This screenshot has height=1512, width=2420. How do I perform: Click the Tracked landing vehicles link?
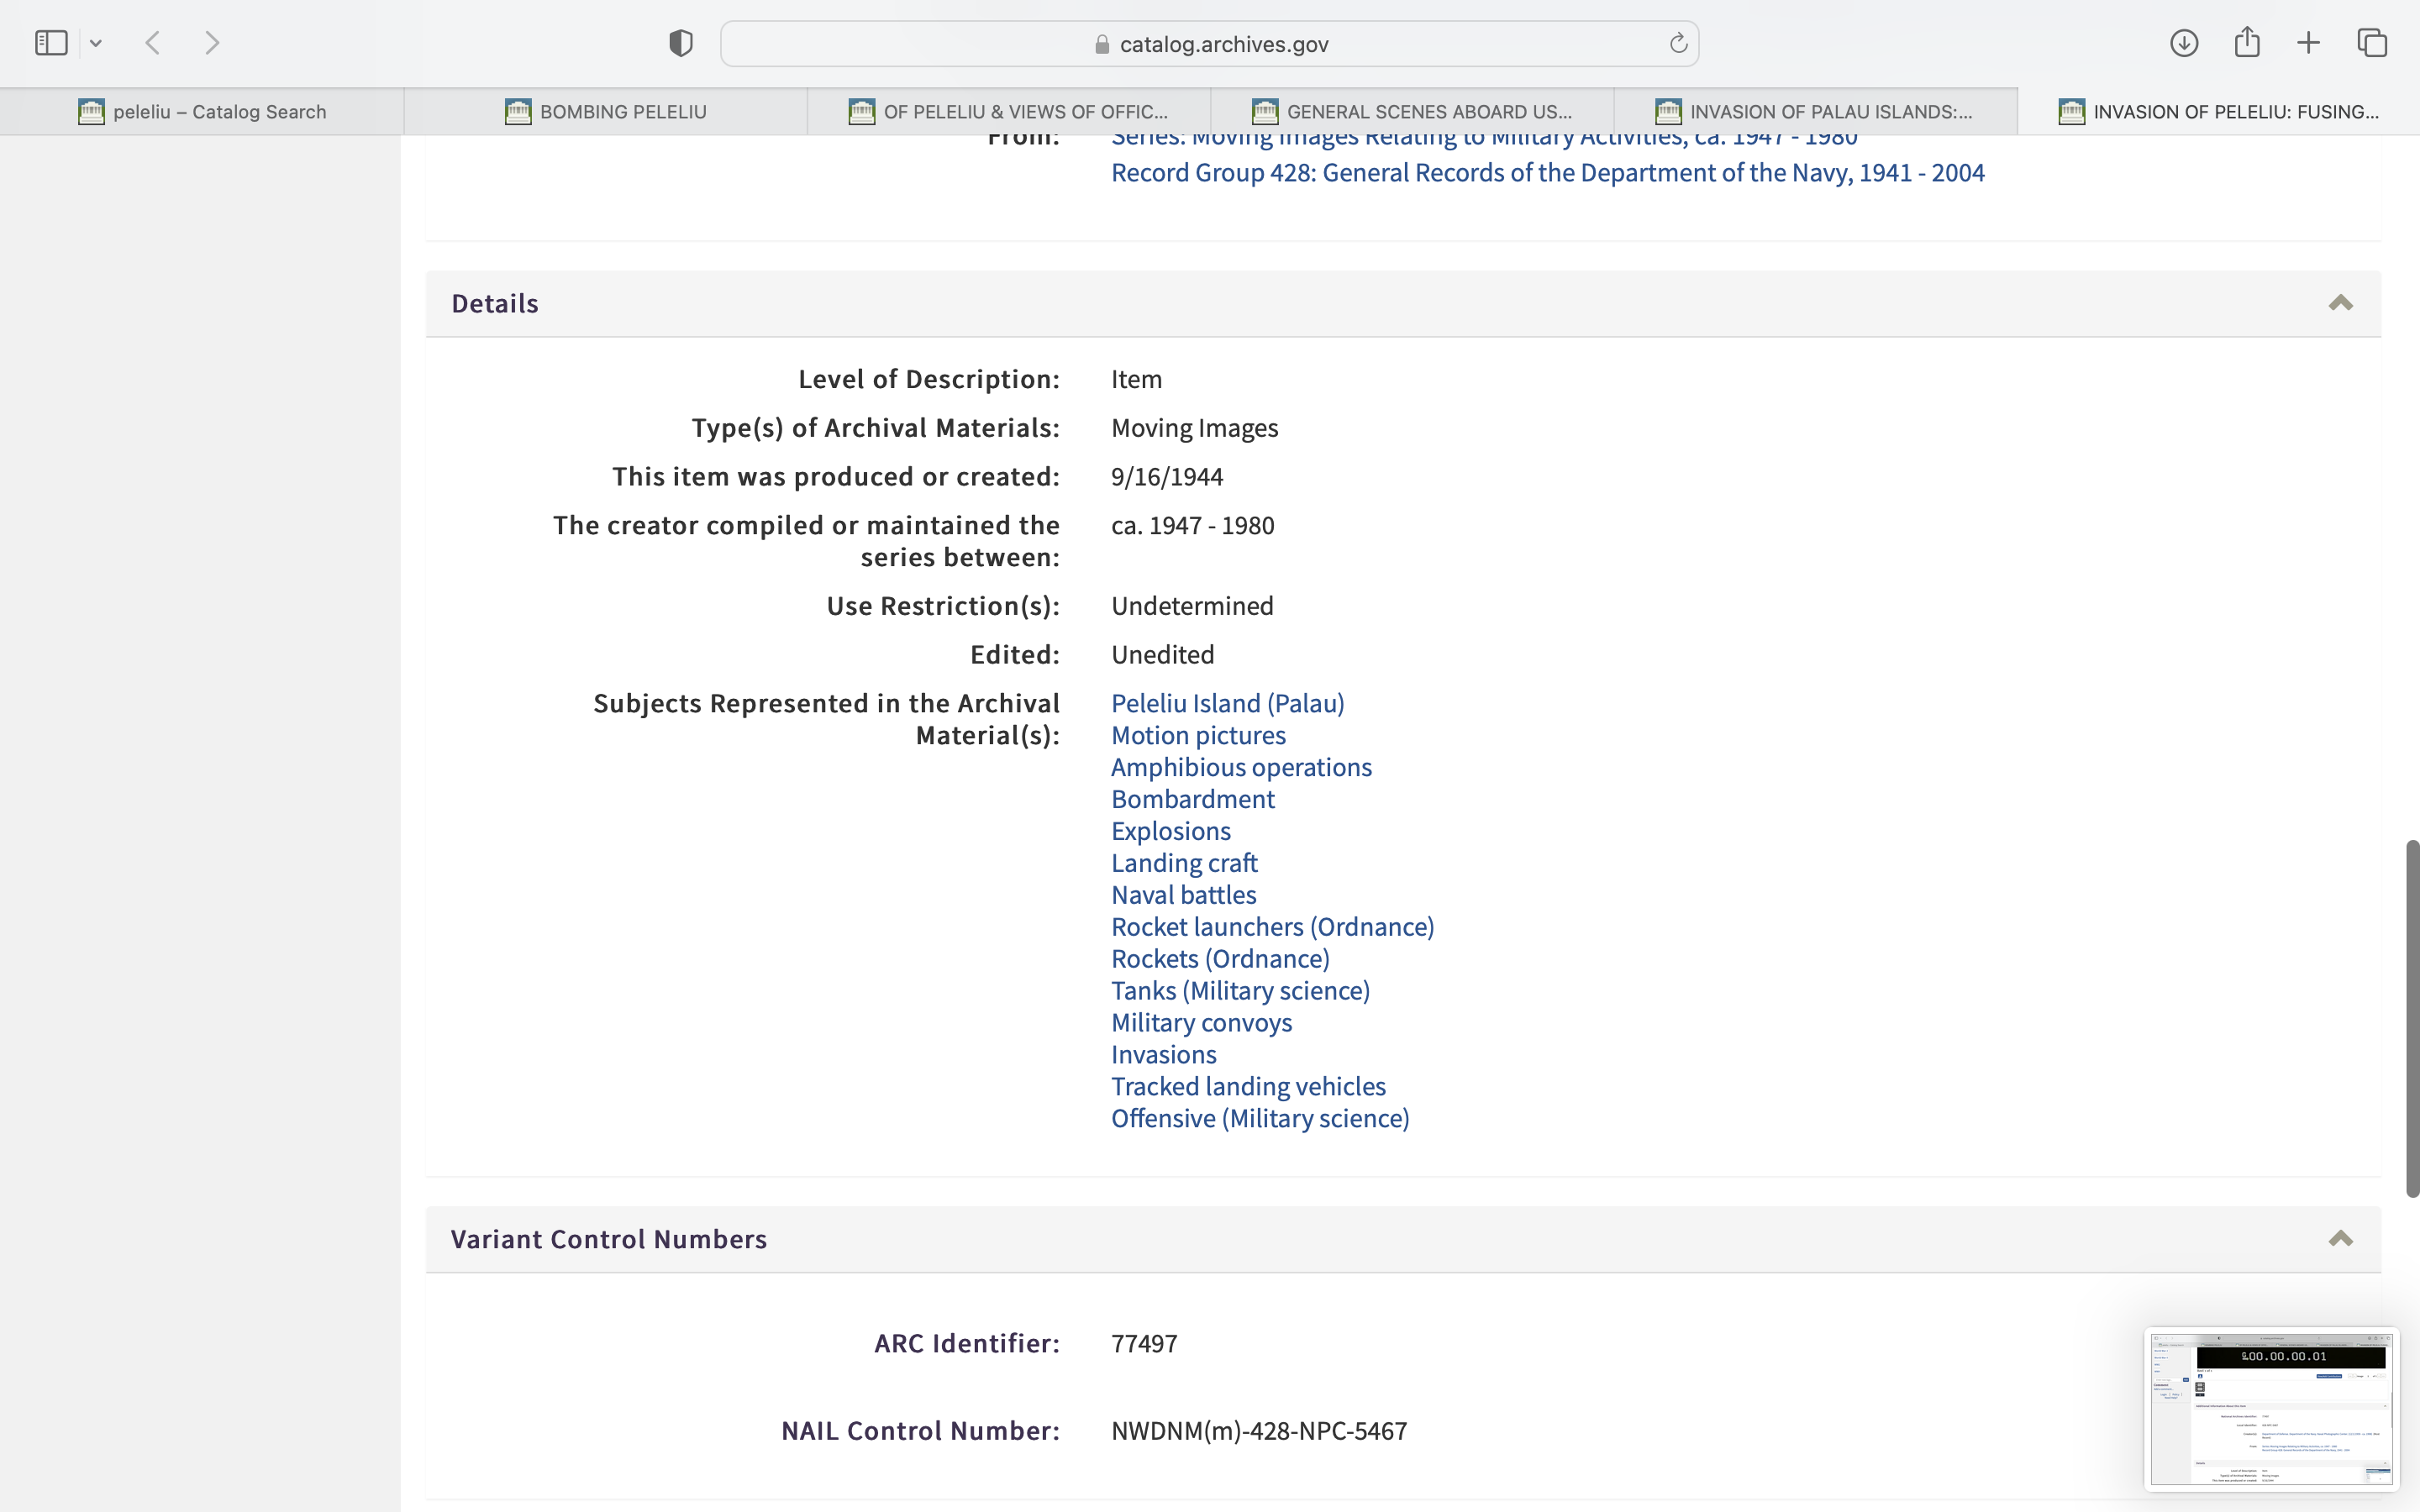click(x=1248, y=1086)
